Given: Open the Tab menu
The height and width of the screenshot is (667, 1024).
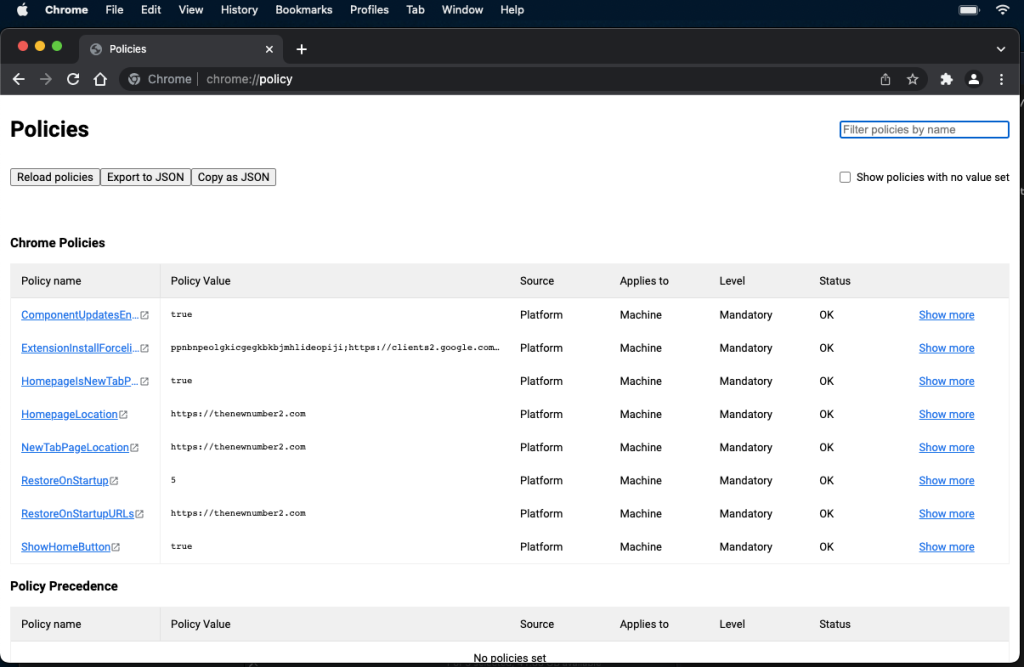Looking at the screenshot, I should (x=415, y=10).
